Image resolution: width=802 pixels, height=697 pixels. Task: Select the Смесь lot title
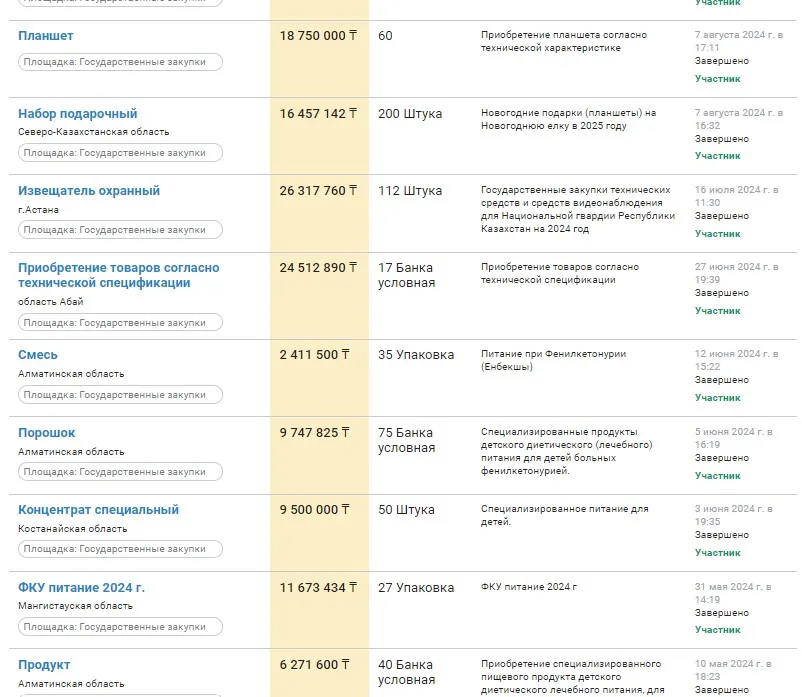pyautogui.click(x=38, y=355)
